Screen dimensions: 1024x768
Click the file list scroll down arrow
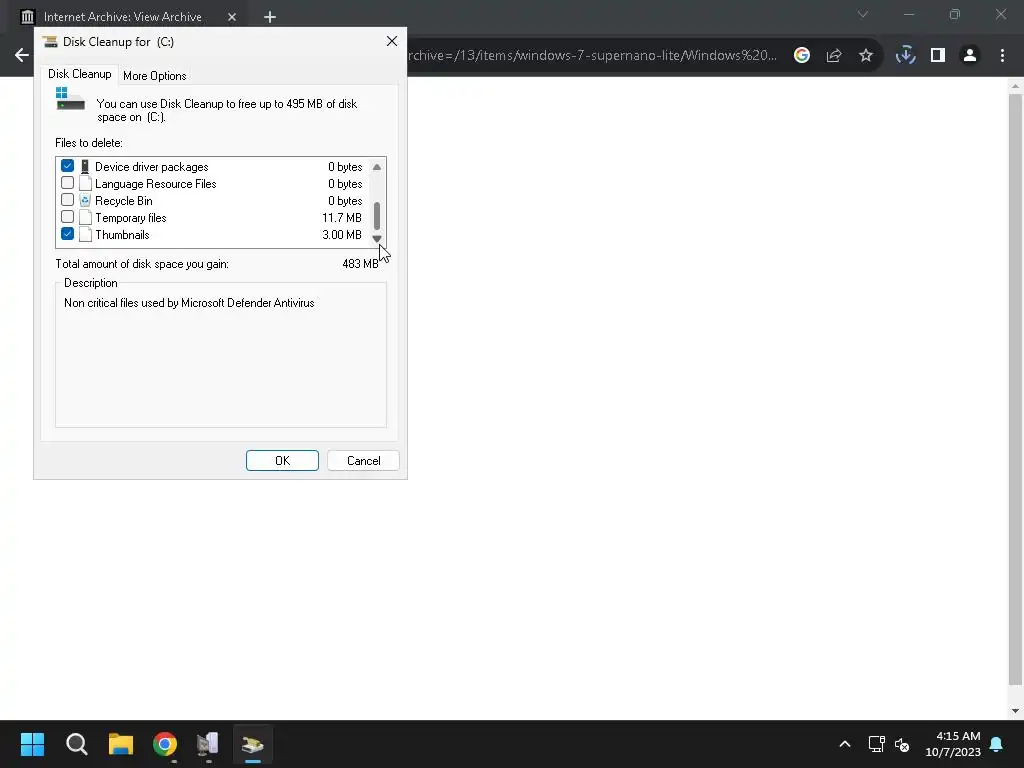[x=377, y=238]
